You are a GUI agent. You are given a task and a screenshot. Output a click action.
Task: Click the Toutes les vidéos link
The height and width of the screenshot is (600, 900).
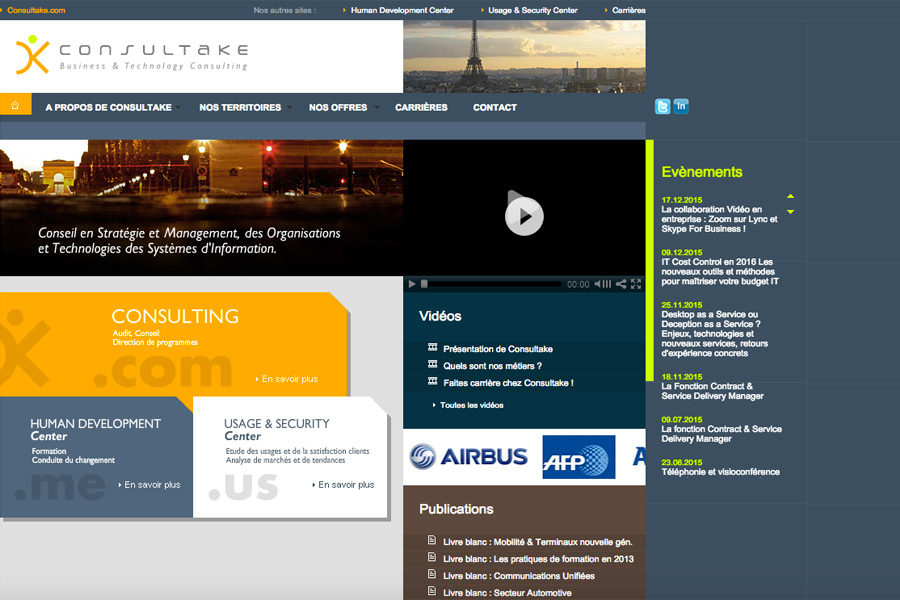coord(471,405)
